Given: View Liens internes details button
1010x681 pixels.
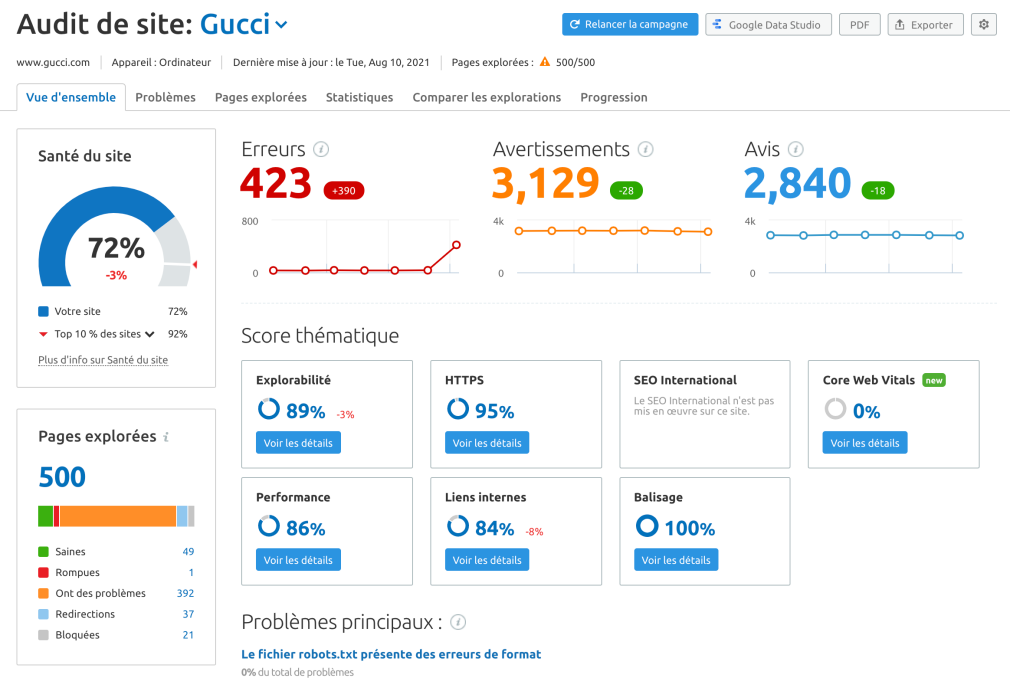Looking at the screenshot, I should pos(487,560).
